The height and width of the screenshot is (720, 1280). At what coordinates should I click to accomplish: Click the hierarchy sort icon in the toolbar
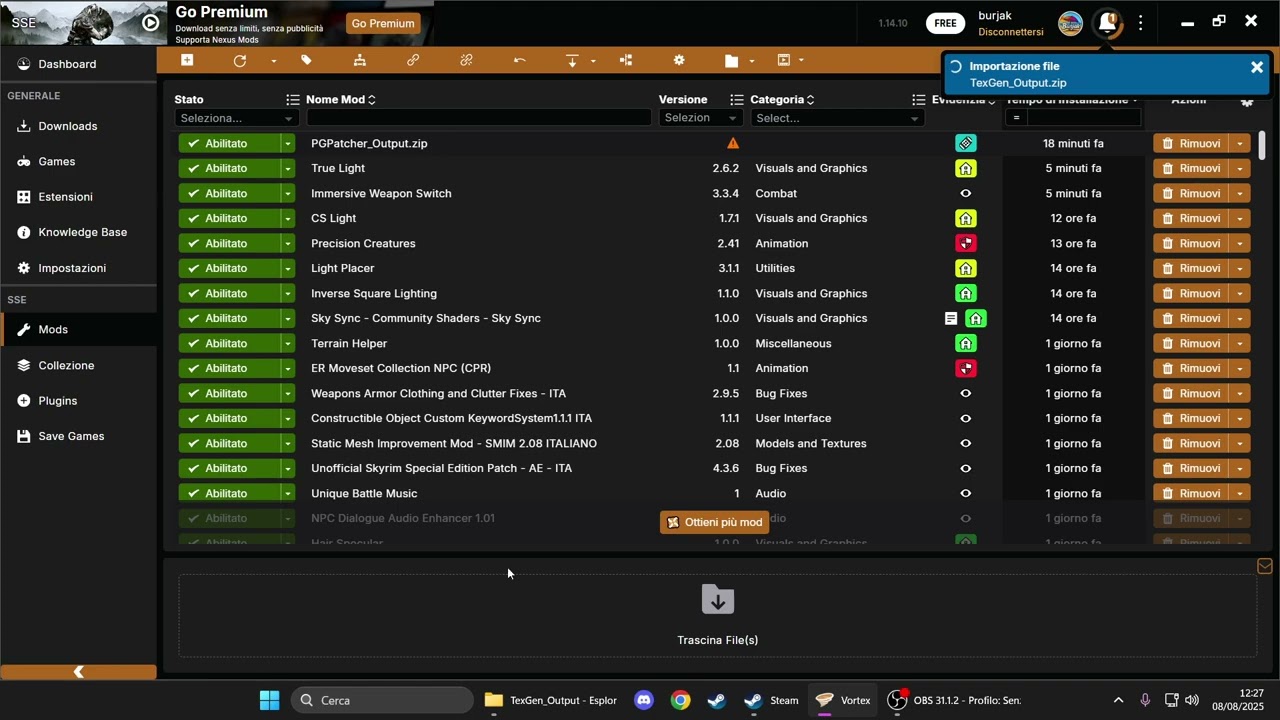click(x=359, y=61)
